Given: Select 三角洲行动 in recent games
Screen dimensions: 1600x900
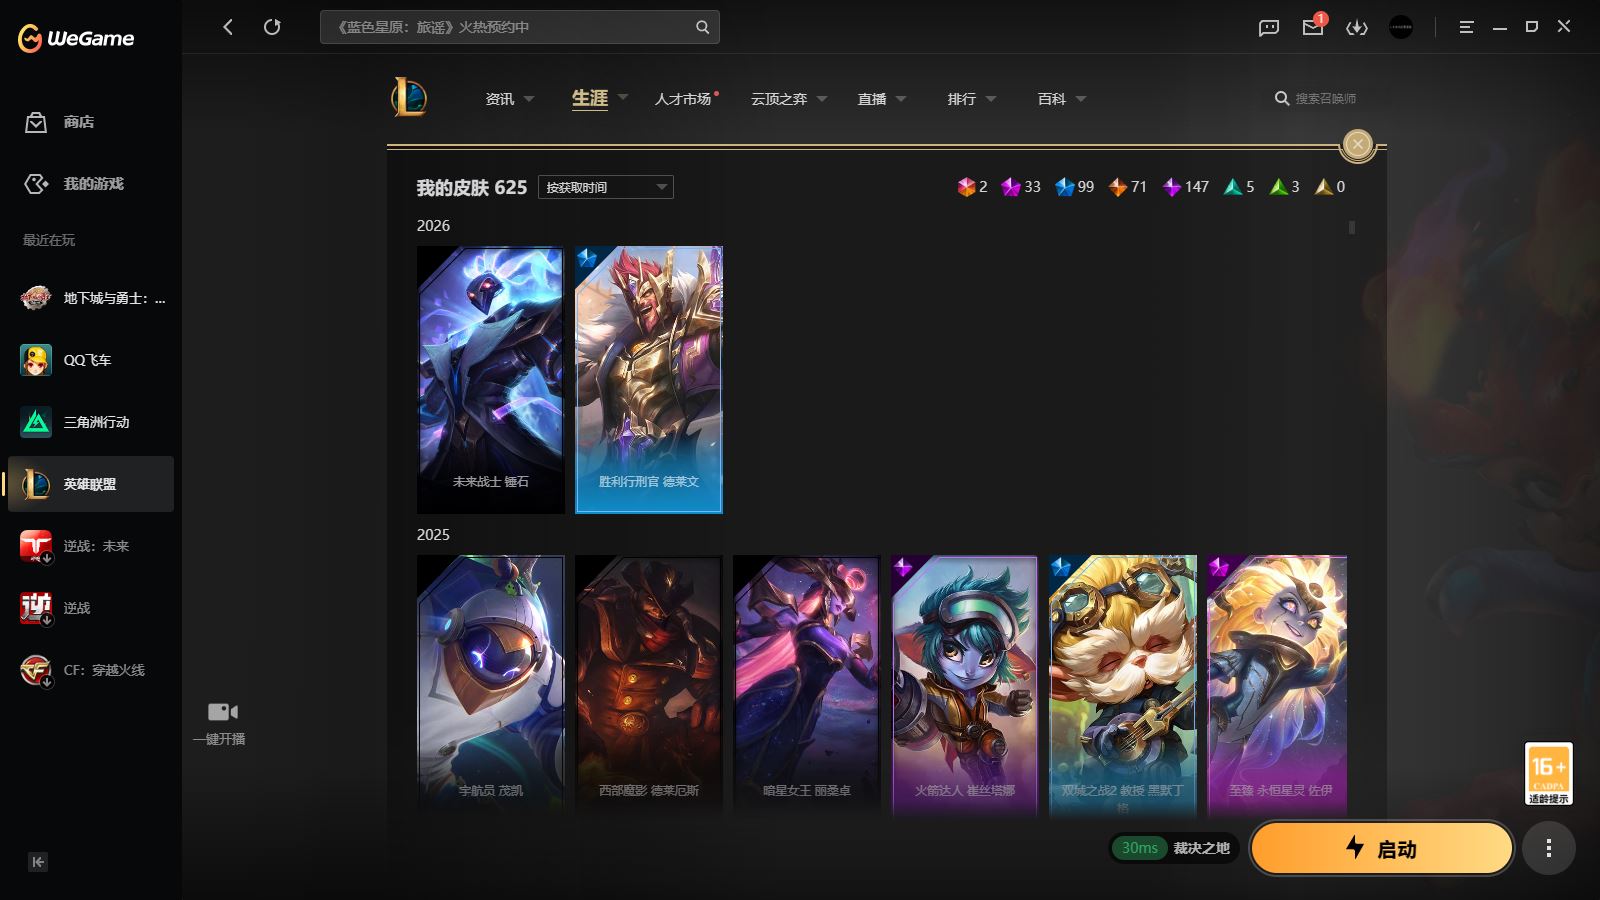Looking at the screenshot, I should 92,422.
